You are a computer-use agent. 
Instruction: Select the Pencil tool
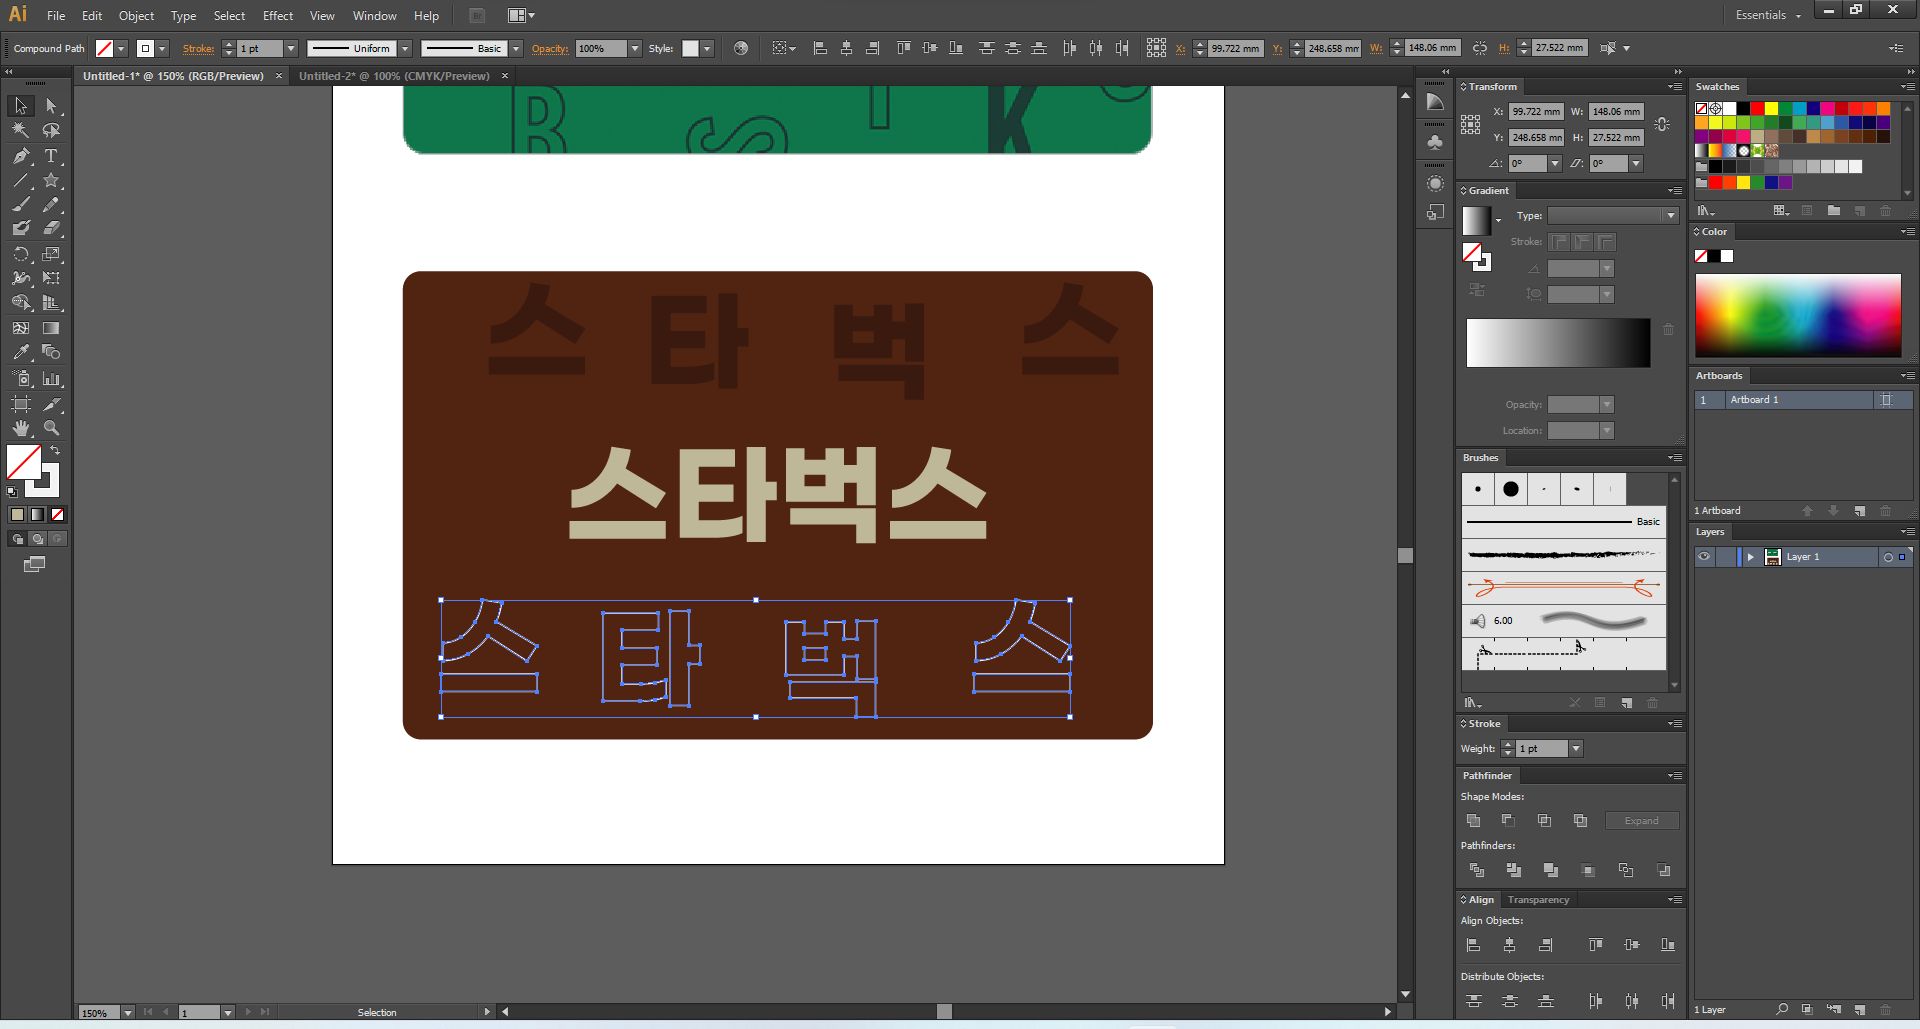pyautogui.click(x=51, y=205)
